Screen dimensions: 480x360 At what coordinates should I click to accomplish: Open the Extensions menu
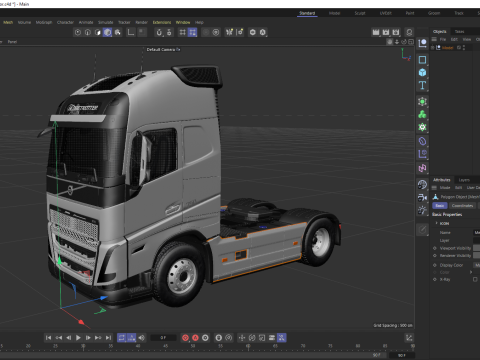pyautogui.click(x=162, y=22)
